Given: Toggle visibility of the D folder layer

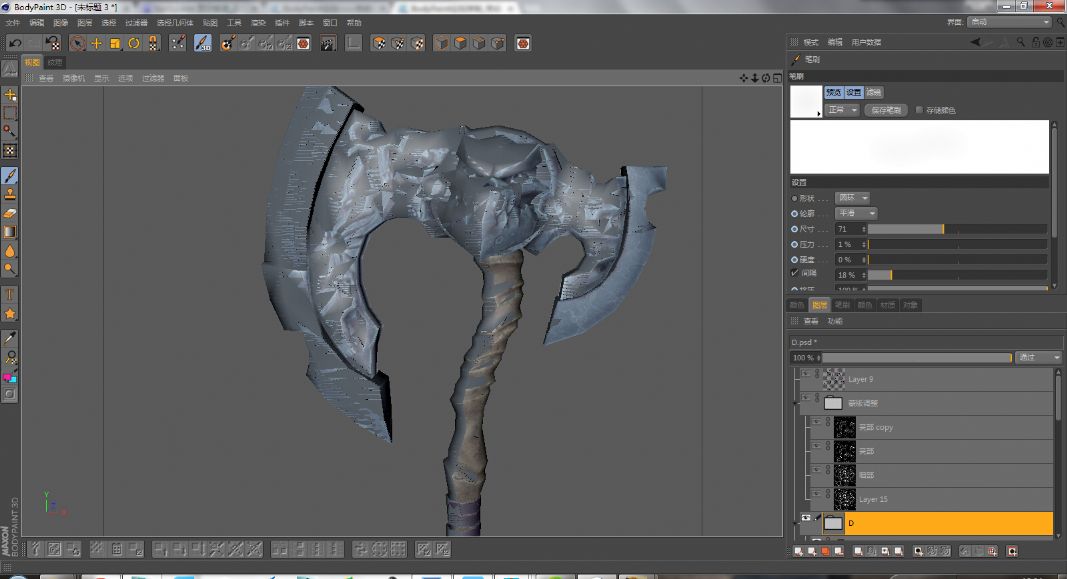Looking at the screenshot, I should tap(806, 518).
